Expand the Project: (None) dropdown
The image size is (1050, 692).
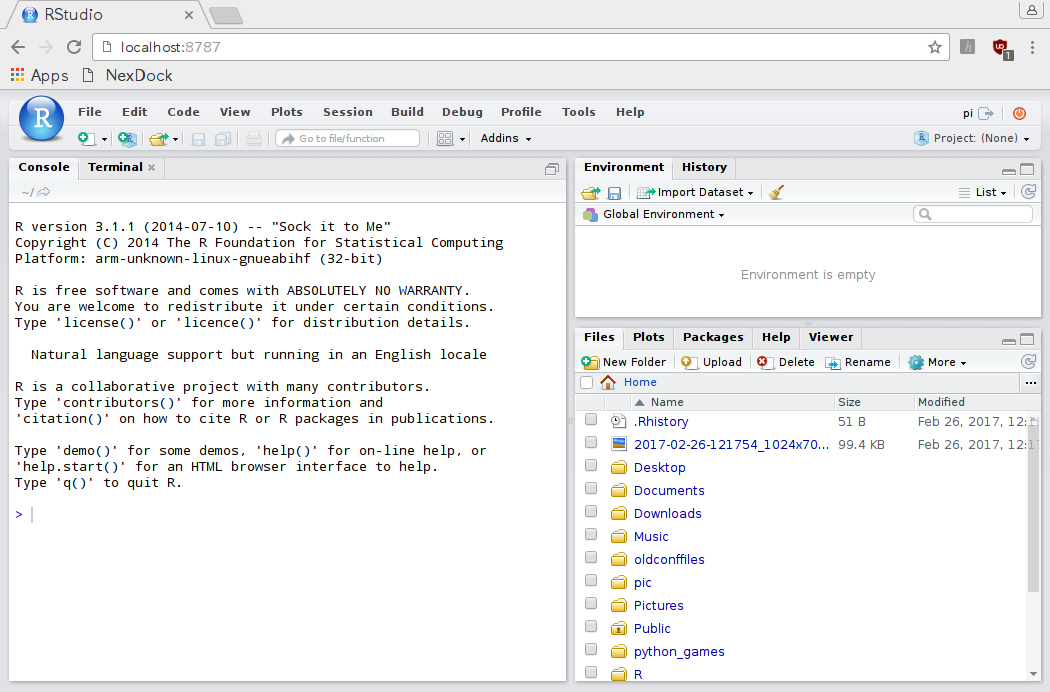click(x=972, y=138)
